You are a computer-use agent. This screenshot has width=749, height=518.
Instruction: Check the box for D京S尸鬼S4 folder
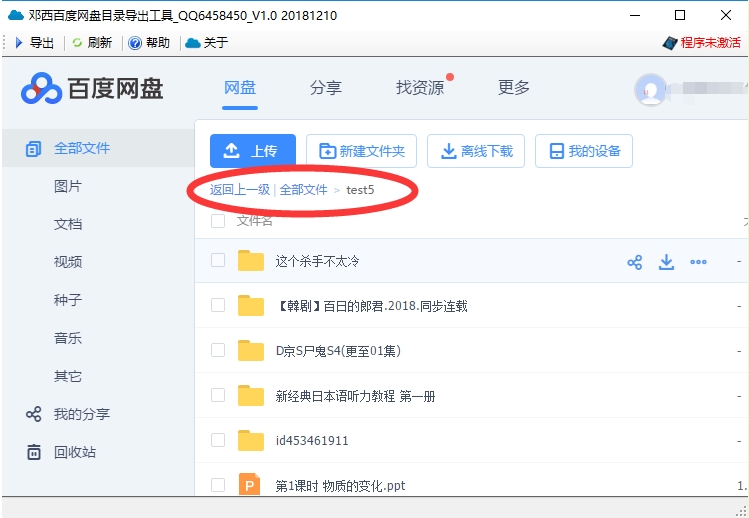218,350
